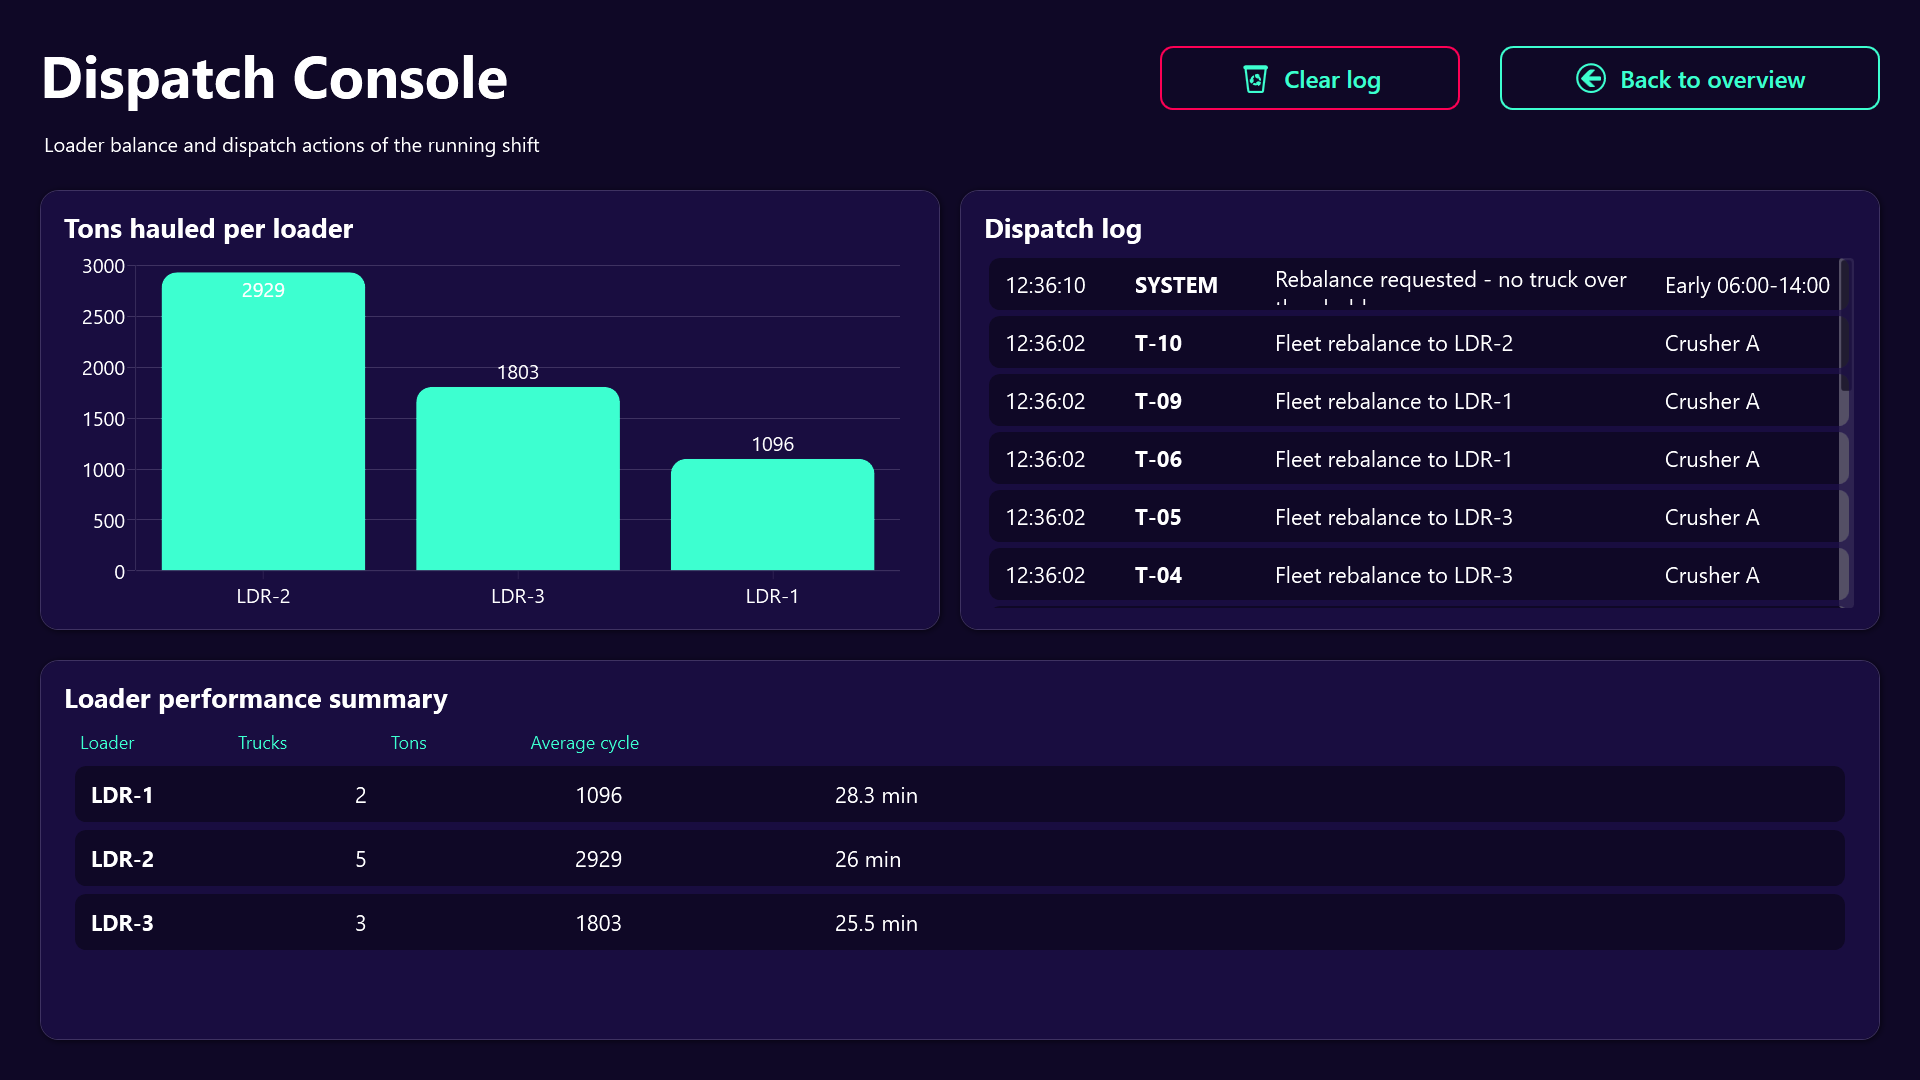Image resolution: width=1920 pixels, height=1080 pixels.
Task: Click the Early 06:00-14:00 shift text
Action: click(1747, 285)
